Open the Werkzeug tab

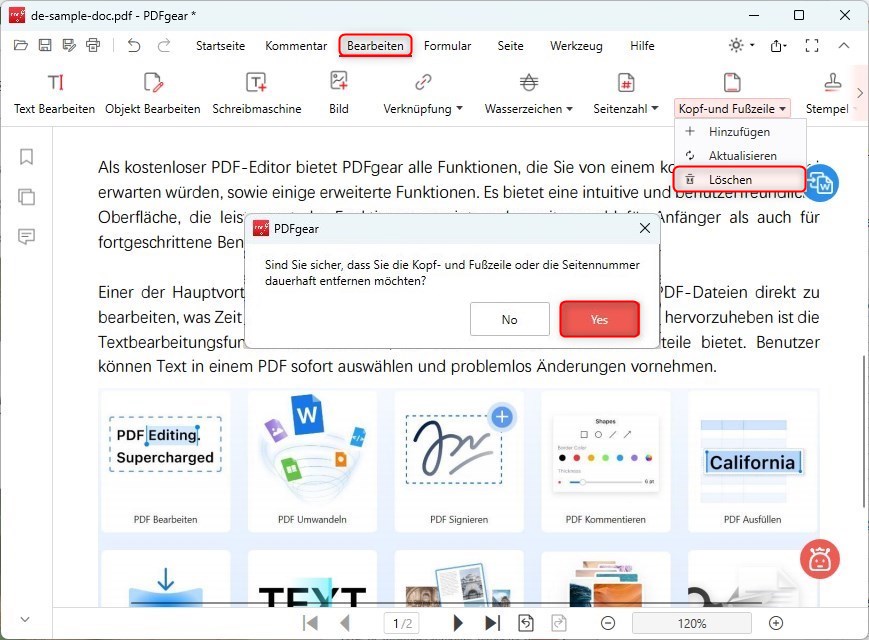coord(576,45)
